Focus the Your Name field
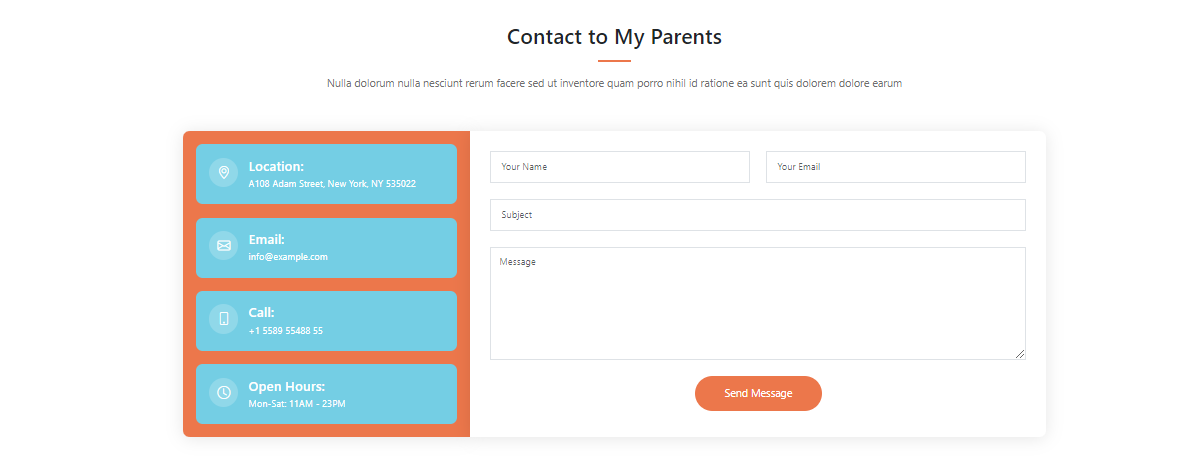The height and width of the screenshot is (462, 1202). [x=620, y=167]
